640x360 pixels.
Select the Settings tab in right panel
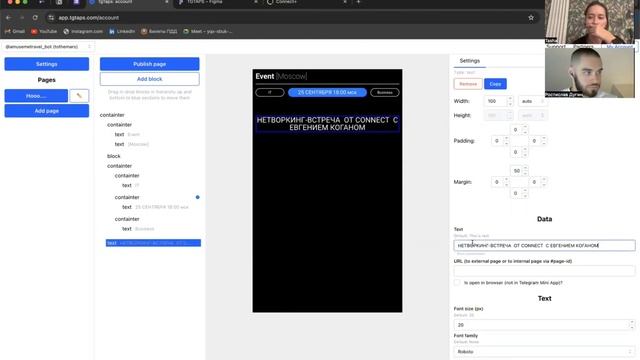pyautogui.click(x=469, y=61)
